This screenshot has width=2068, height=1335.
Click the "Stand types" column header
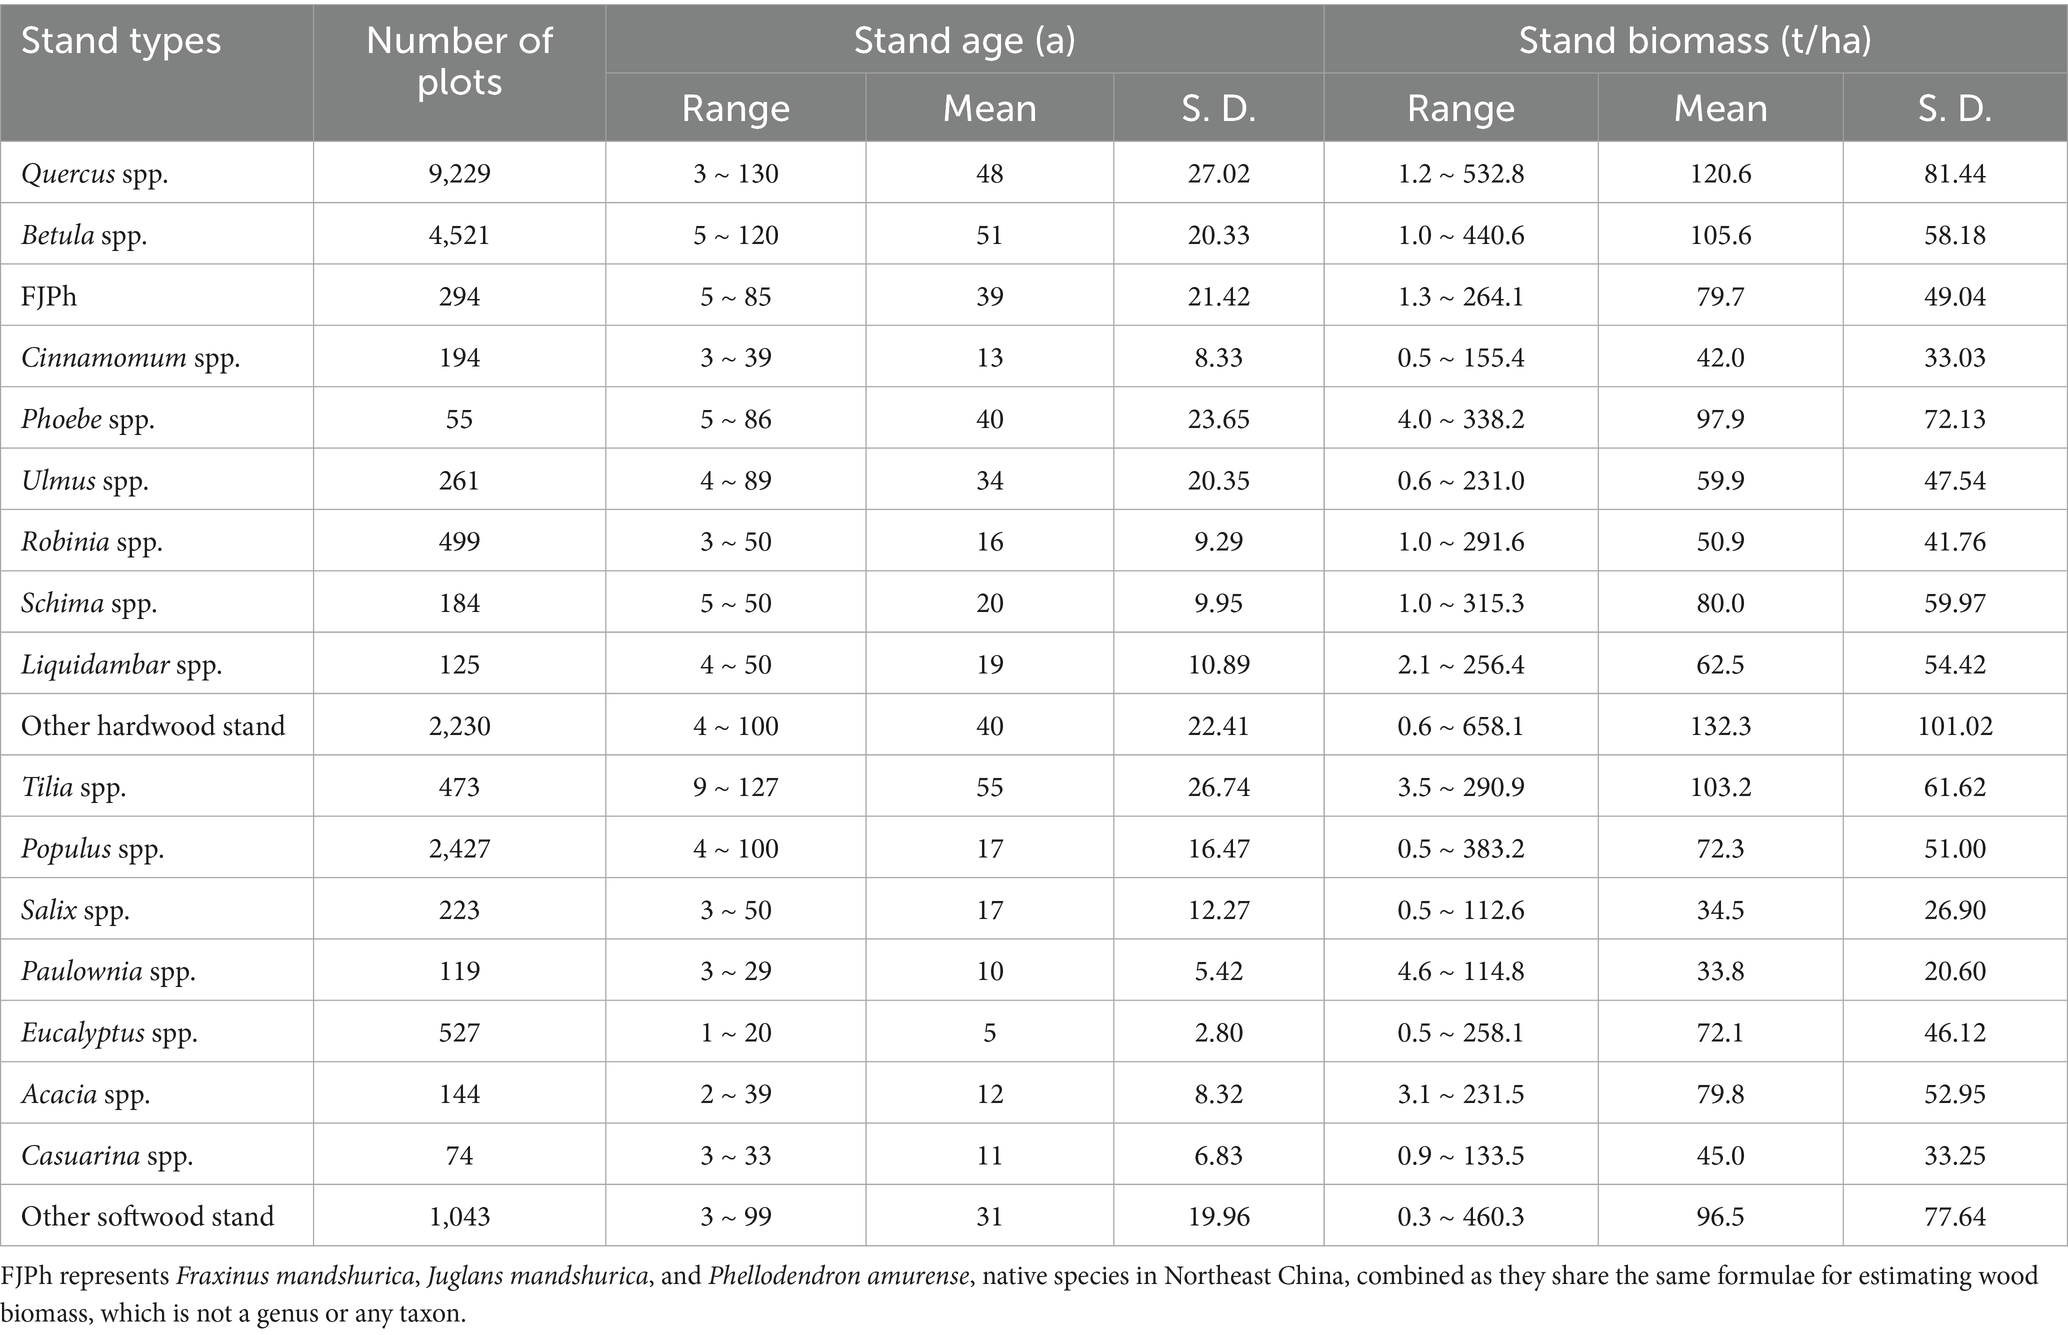[121, 42]
